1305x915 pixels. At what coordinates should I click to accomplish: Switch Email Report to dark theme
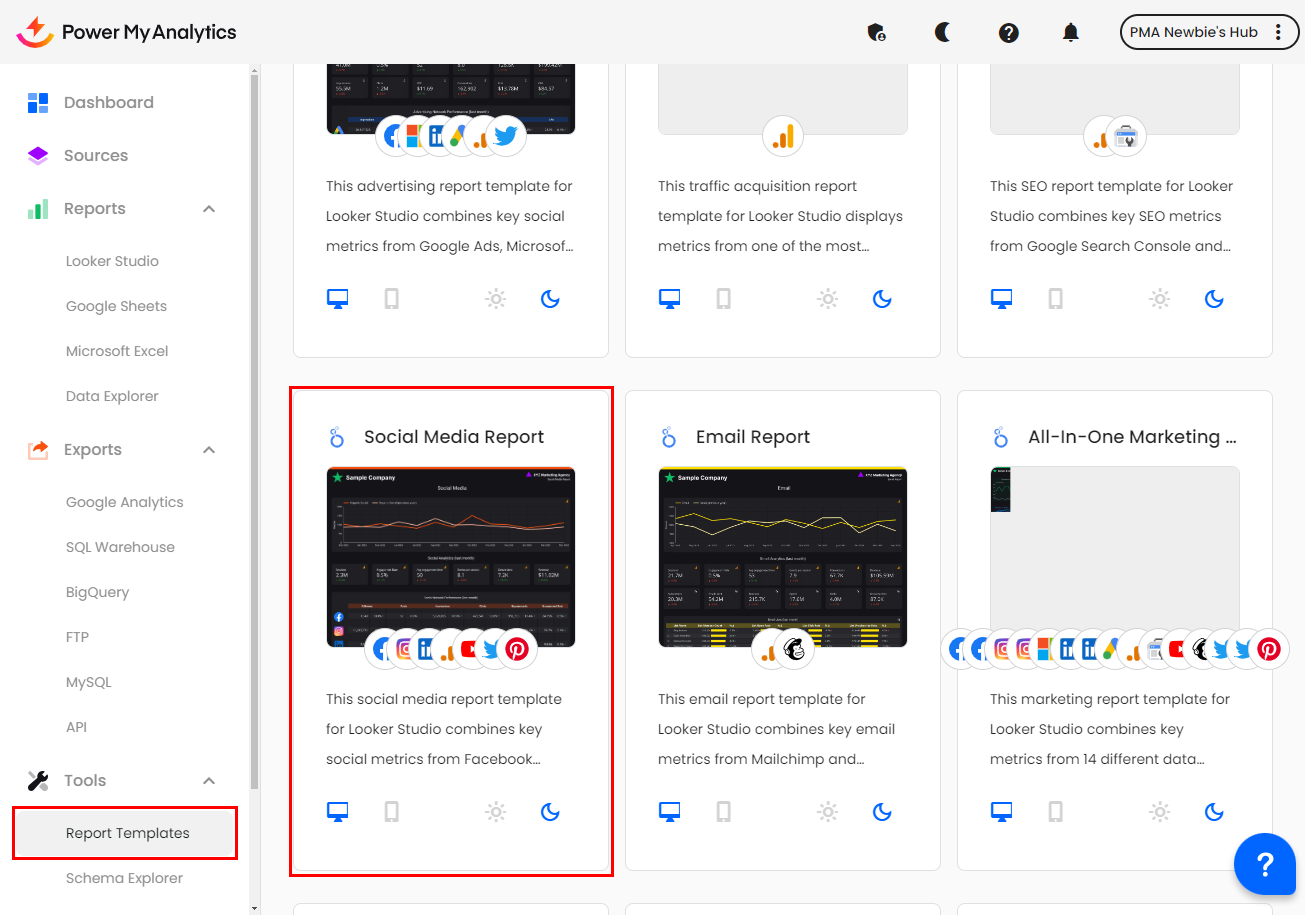pyautogui.click(x=882, y=812)
